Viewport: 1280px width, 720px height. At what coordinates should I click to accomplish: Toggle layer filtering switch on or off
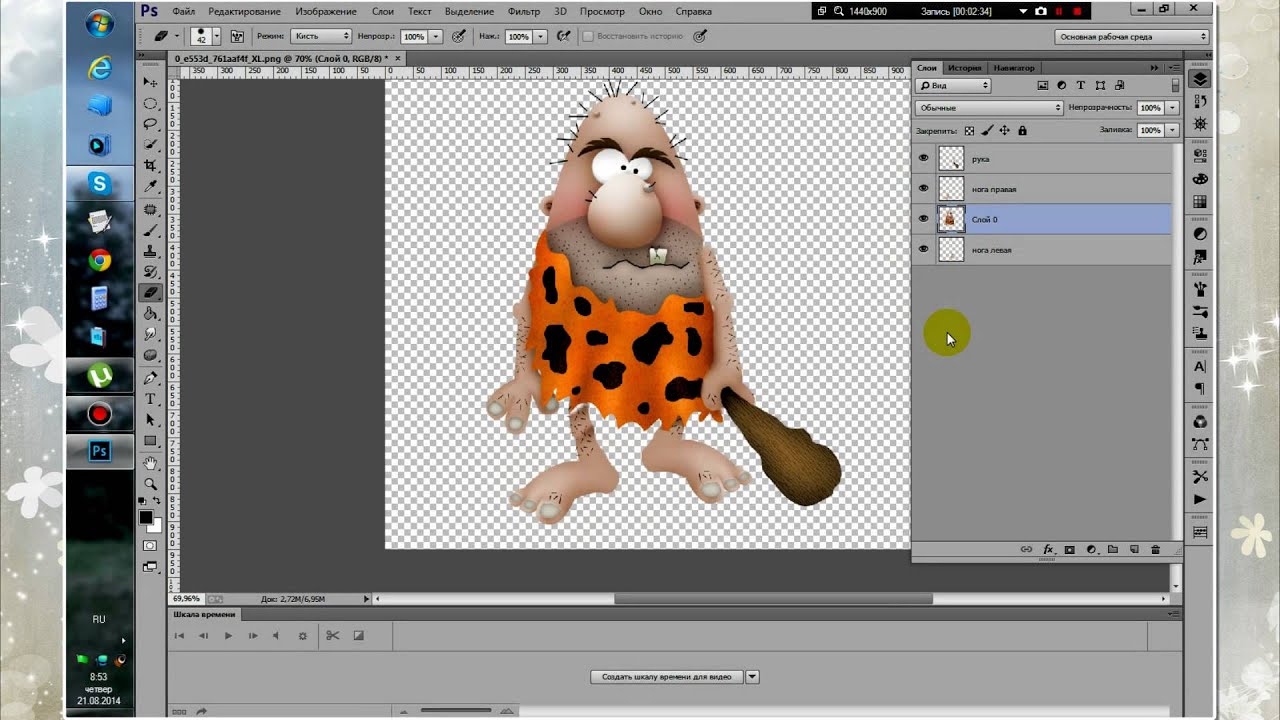pyautogui.click(x=1174, y=86)
